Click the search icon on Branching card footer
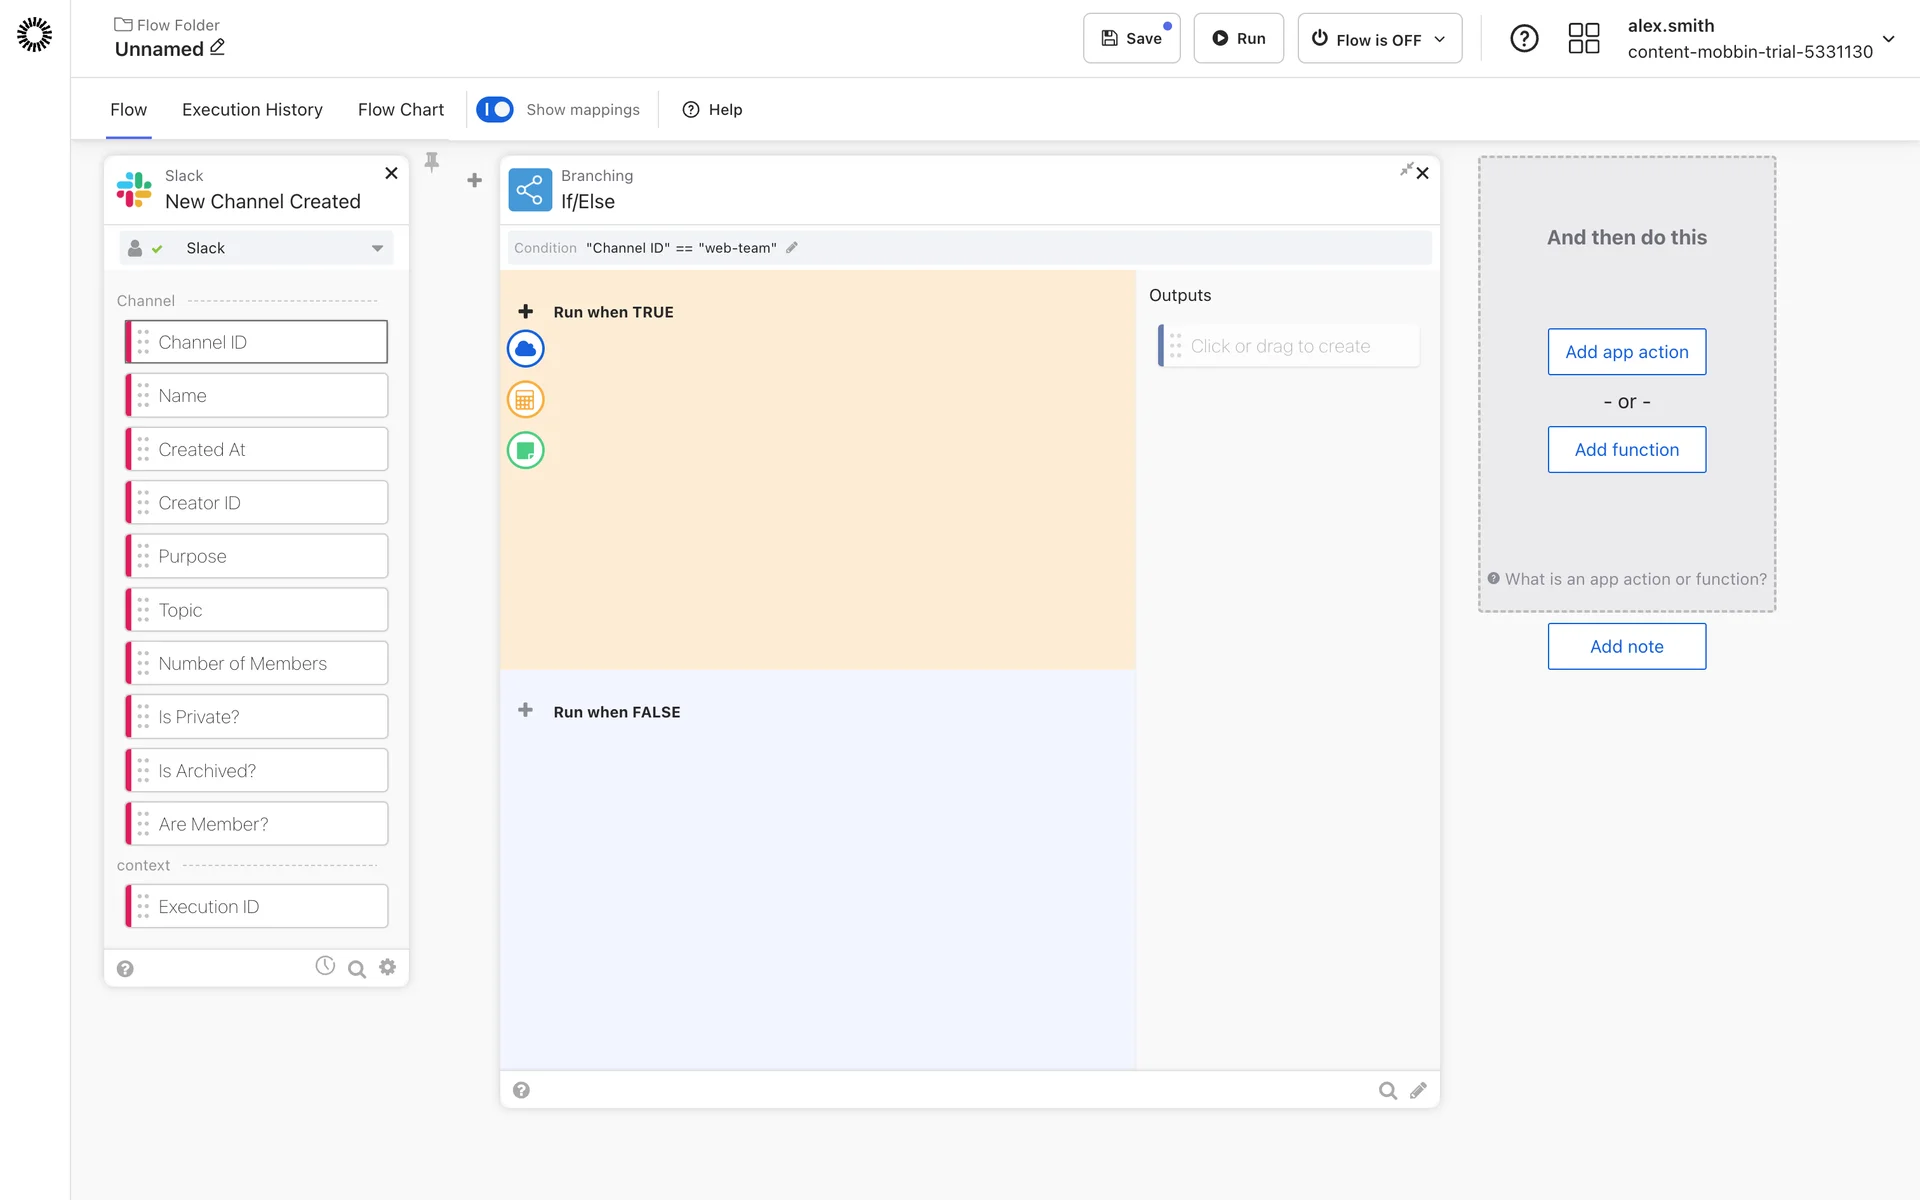Viewport: 1920px width, 1200px height. [1387, 1091]
